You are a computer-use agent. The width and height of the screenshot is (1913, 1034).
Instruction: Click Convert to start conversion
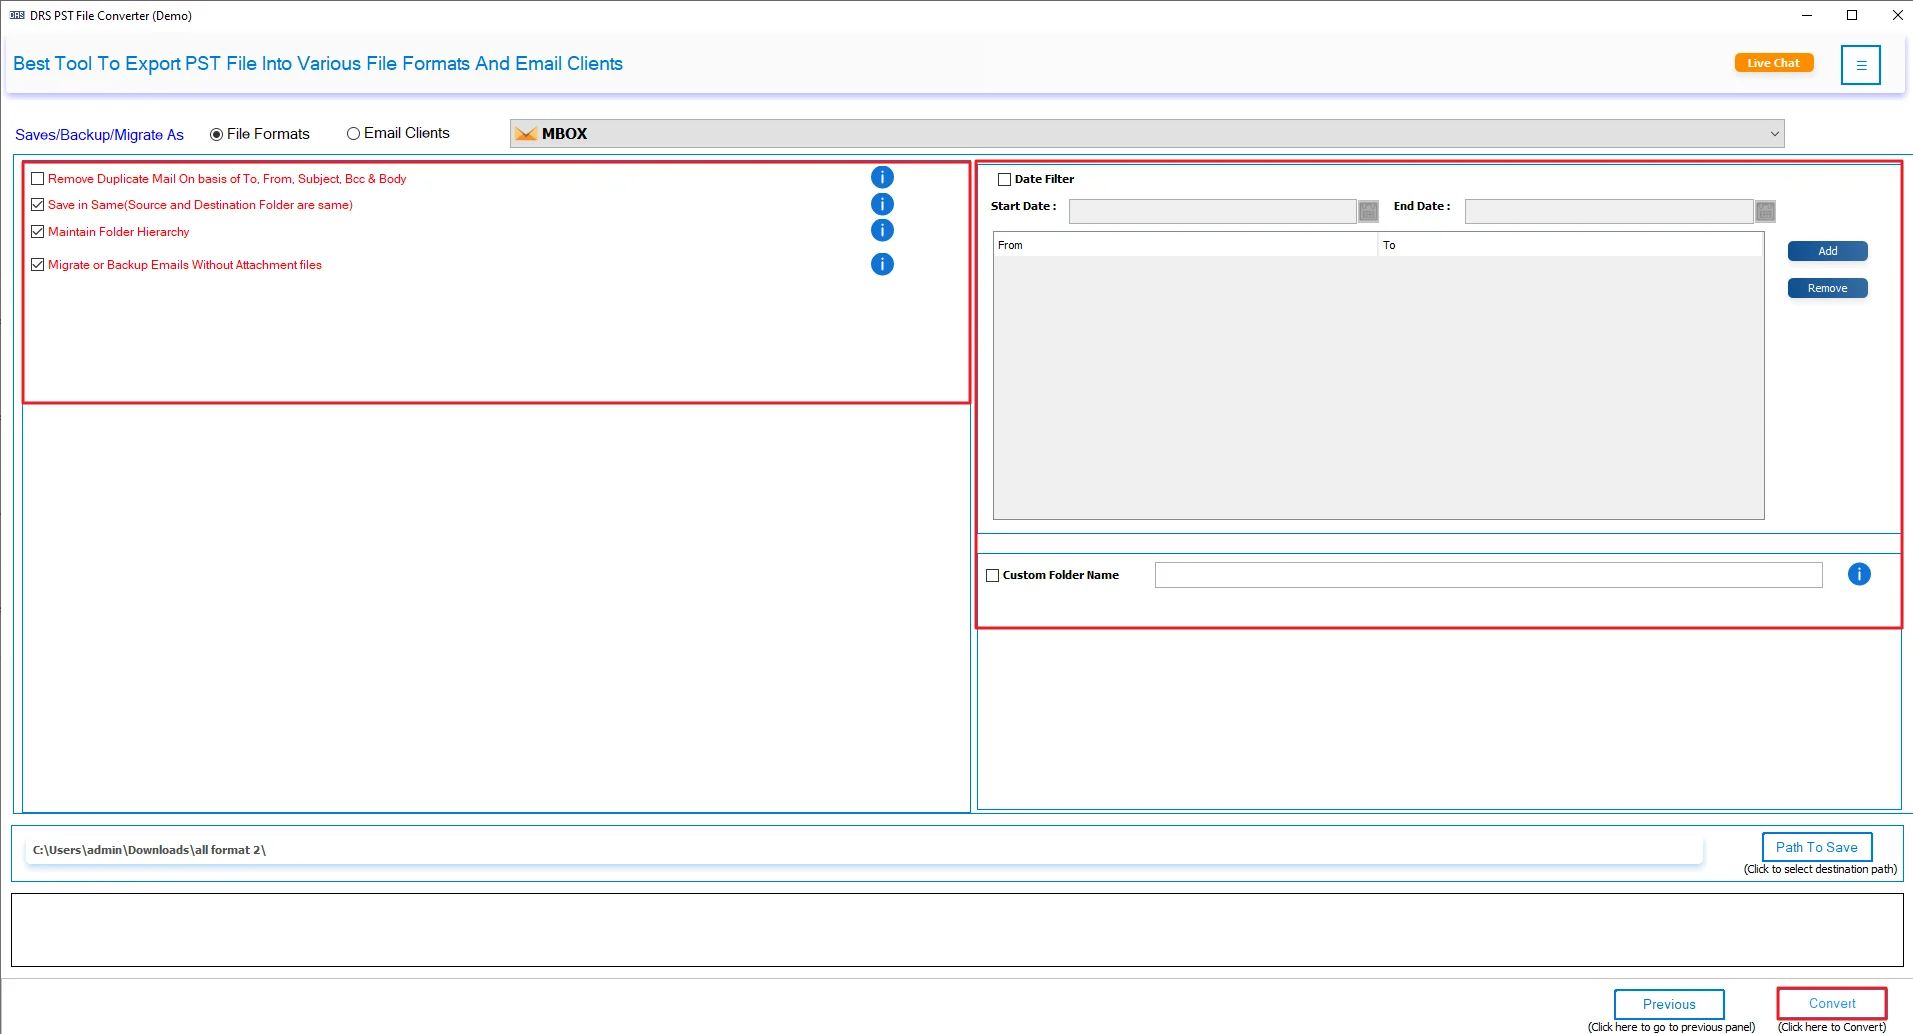point(1830,1003)
